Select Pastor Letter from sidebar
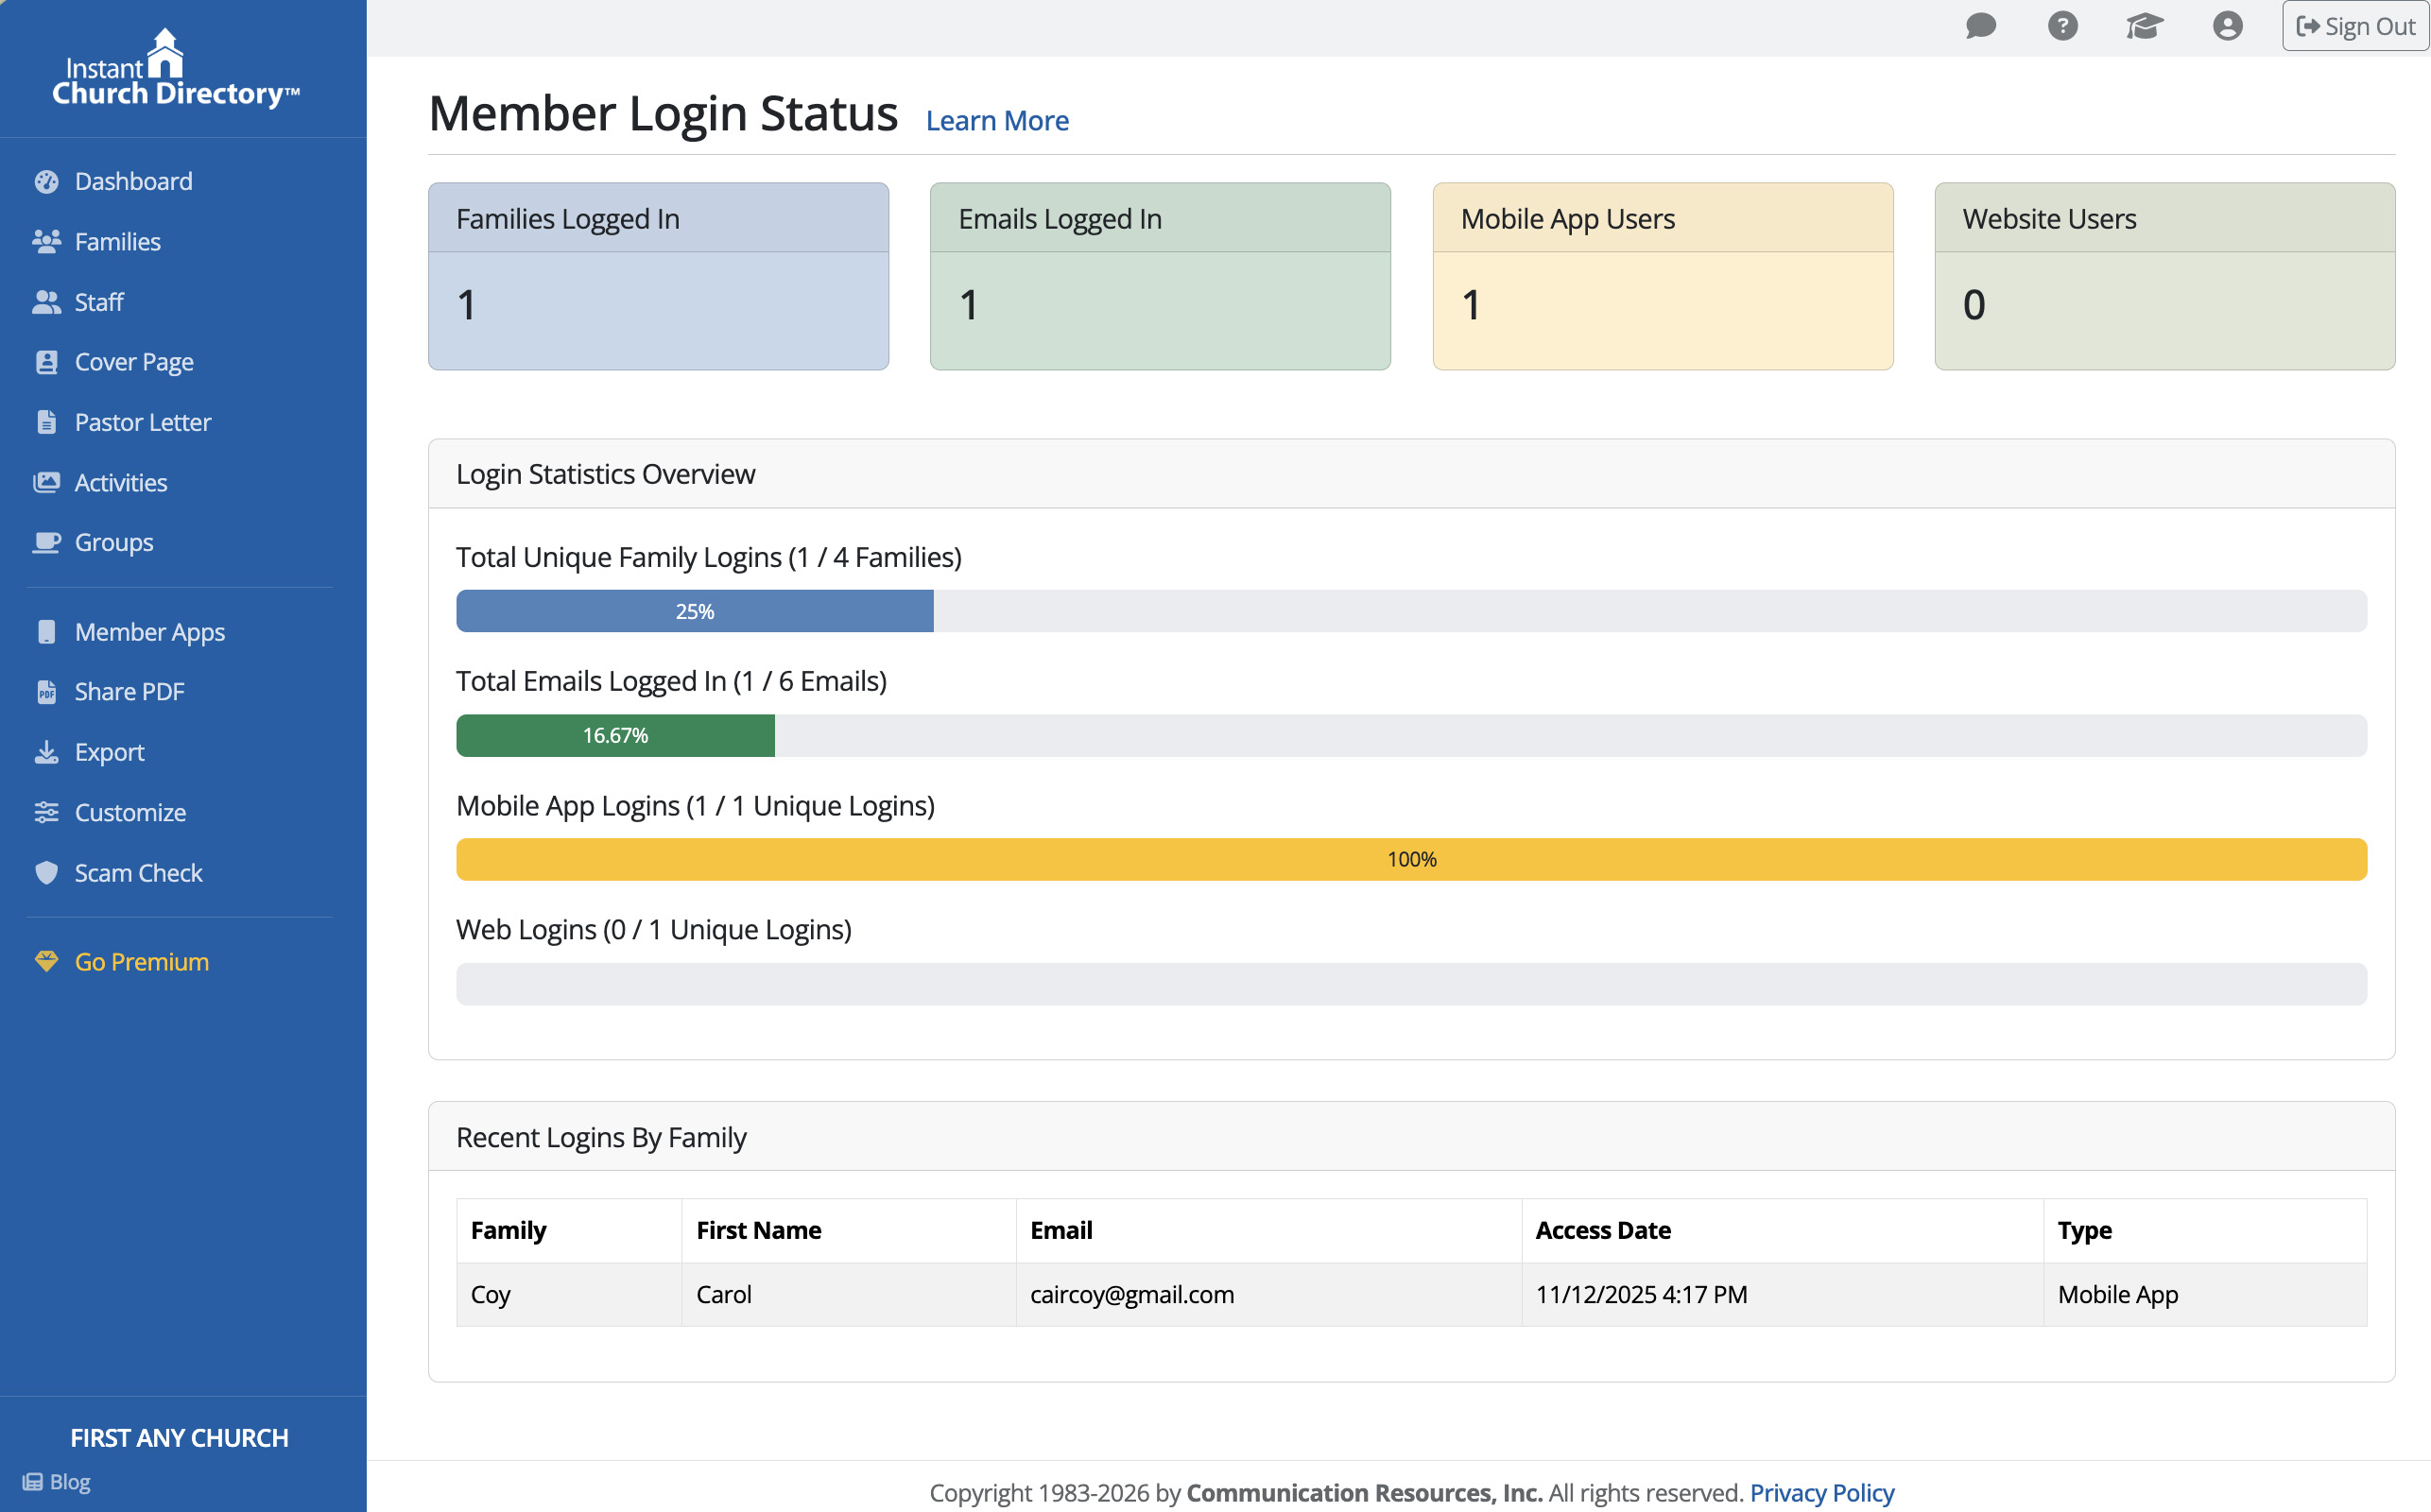Image resolution: width=2431 pixels, height=1512 pixels. [x=142, y=422]
